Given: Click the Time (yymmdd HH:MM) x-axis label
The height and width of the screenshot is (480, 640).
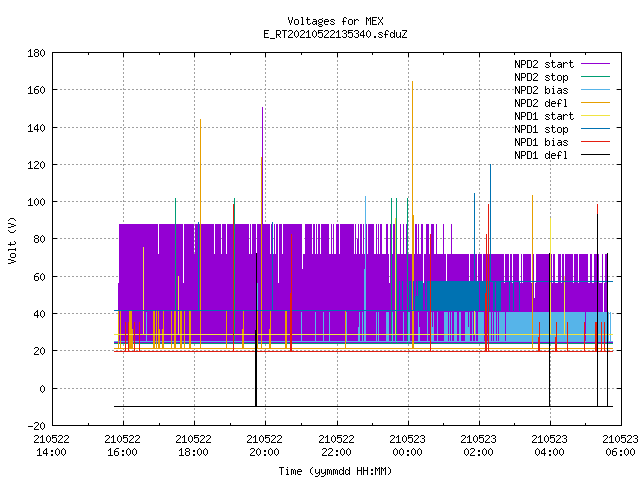Looking at the screenshot, I should tap(335, 471).
